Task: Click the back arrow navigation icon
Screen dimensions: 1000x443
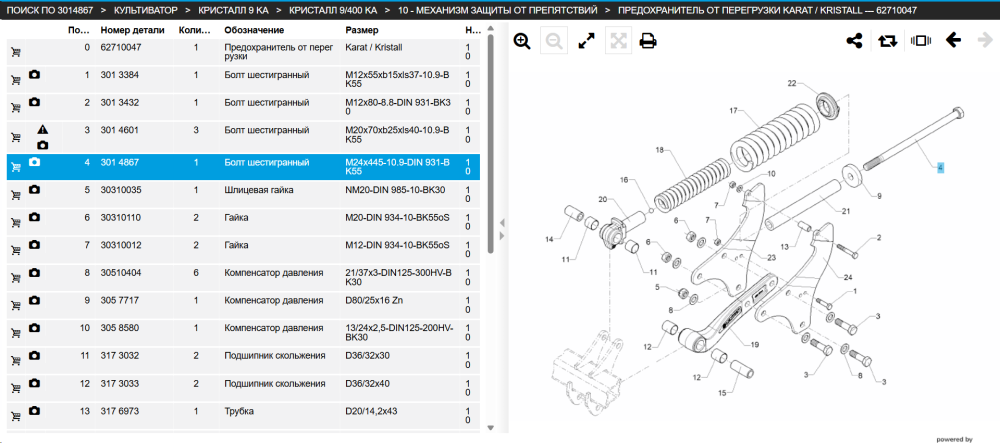Action: (x=953, y=41)
